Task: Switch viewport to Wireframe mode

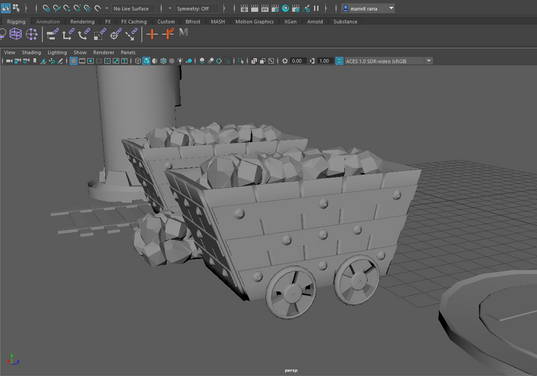Action: 138,61
